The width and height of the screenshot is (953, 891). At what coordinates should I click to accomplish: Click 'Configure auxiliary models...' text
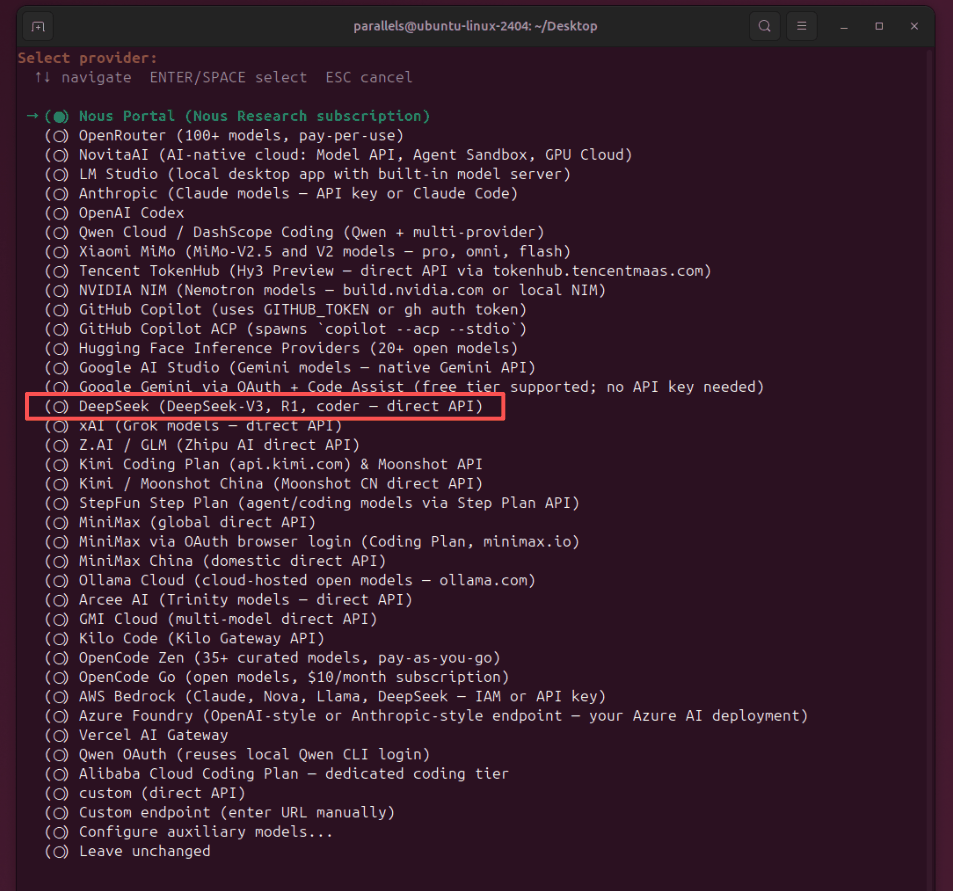[206, 832]
